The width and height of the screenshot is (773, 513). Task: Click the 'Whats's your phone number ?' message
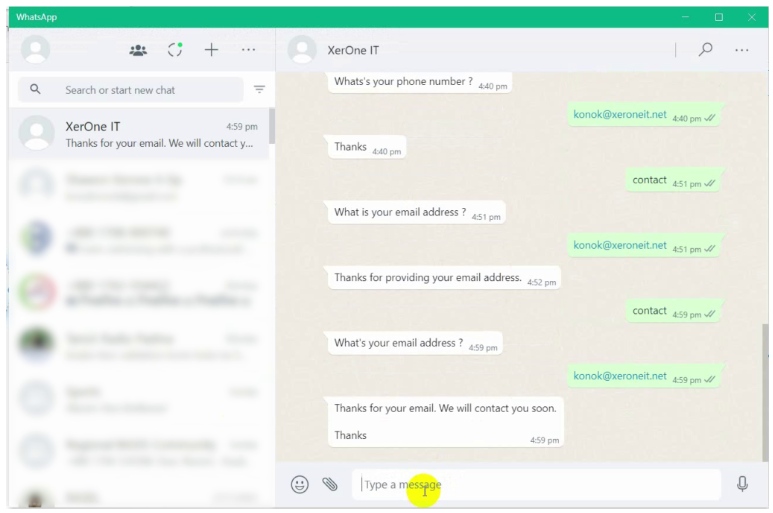(420, 82)
